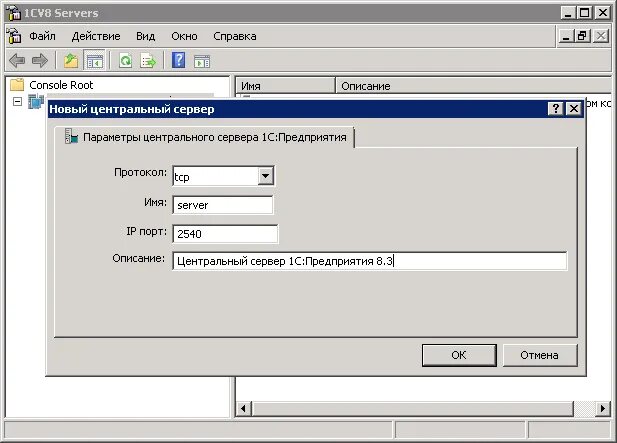Click the Export List toolbar icon
617x443 pixels.
pos(148,61)
